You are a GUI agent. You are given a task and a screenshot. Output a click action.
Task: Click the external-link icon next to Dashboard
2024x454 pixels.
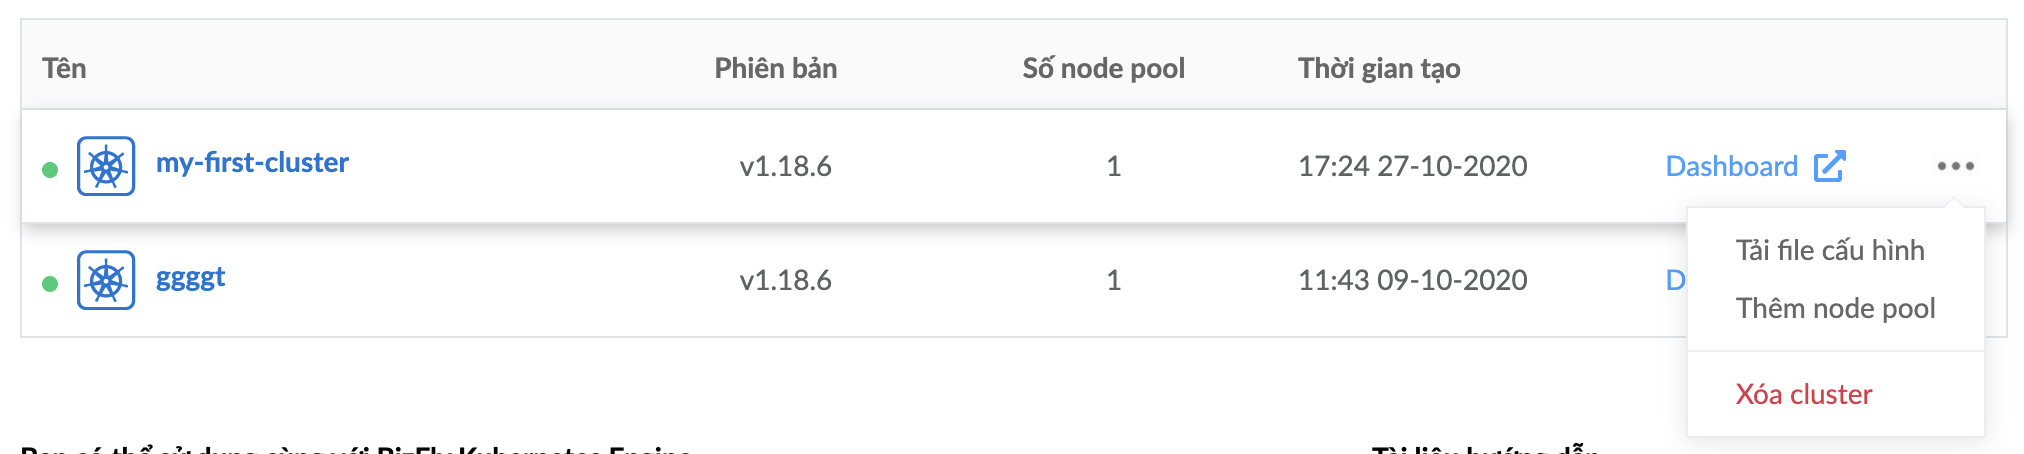pos(1829,166)
